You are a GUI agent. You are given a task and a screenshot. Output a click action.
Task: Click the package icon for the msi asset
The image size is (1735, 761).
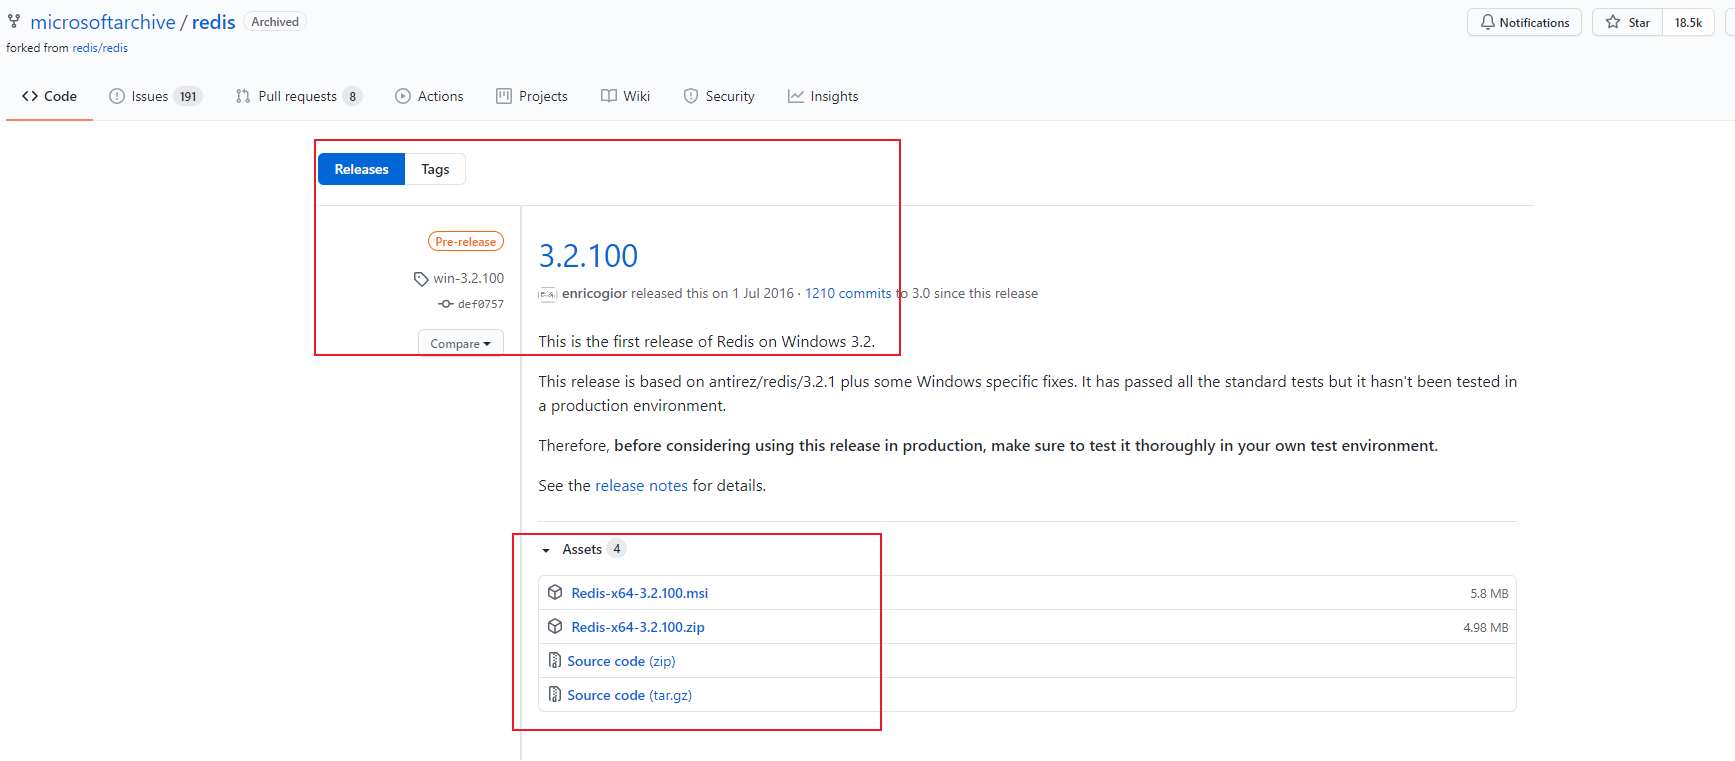pyautogui.click(x=555, y=592)
